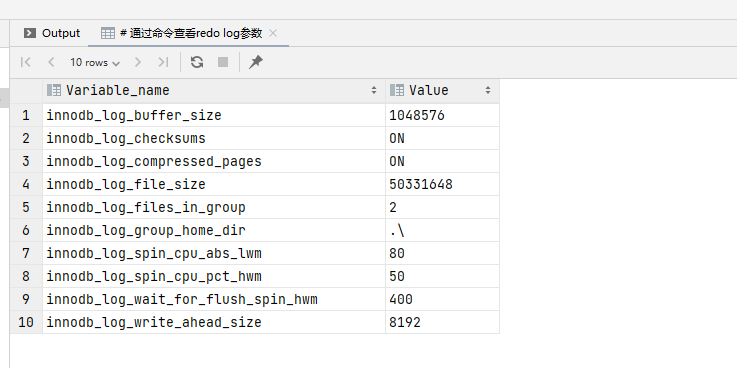Go to next page of results
This screenshot has width=737, height=368.
click(138, 62)
